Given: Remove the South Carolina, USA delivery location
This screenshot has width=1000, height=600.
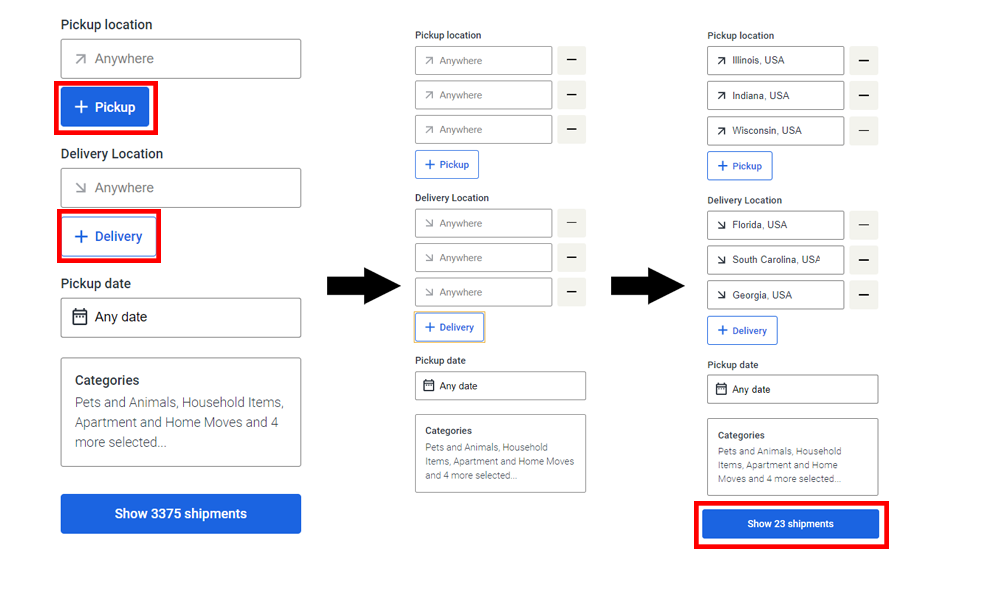Looking at the screenshot, I should point(863,260).
